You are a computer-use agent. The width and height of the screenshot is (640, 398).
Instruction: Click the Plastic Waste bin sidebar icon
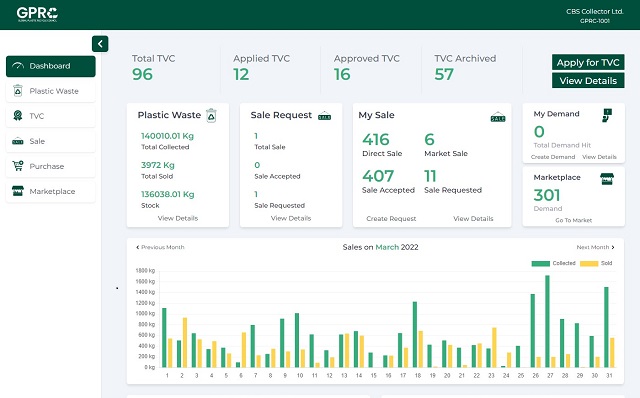tap(18, 90)
